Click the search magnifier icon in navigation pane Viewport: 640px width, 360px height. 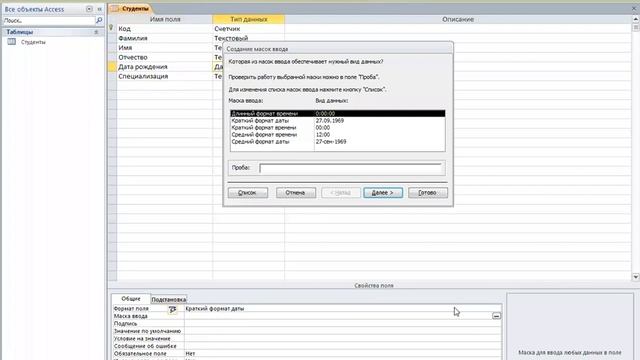pos(99,20)
